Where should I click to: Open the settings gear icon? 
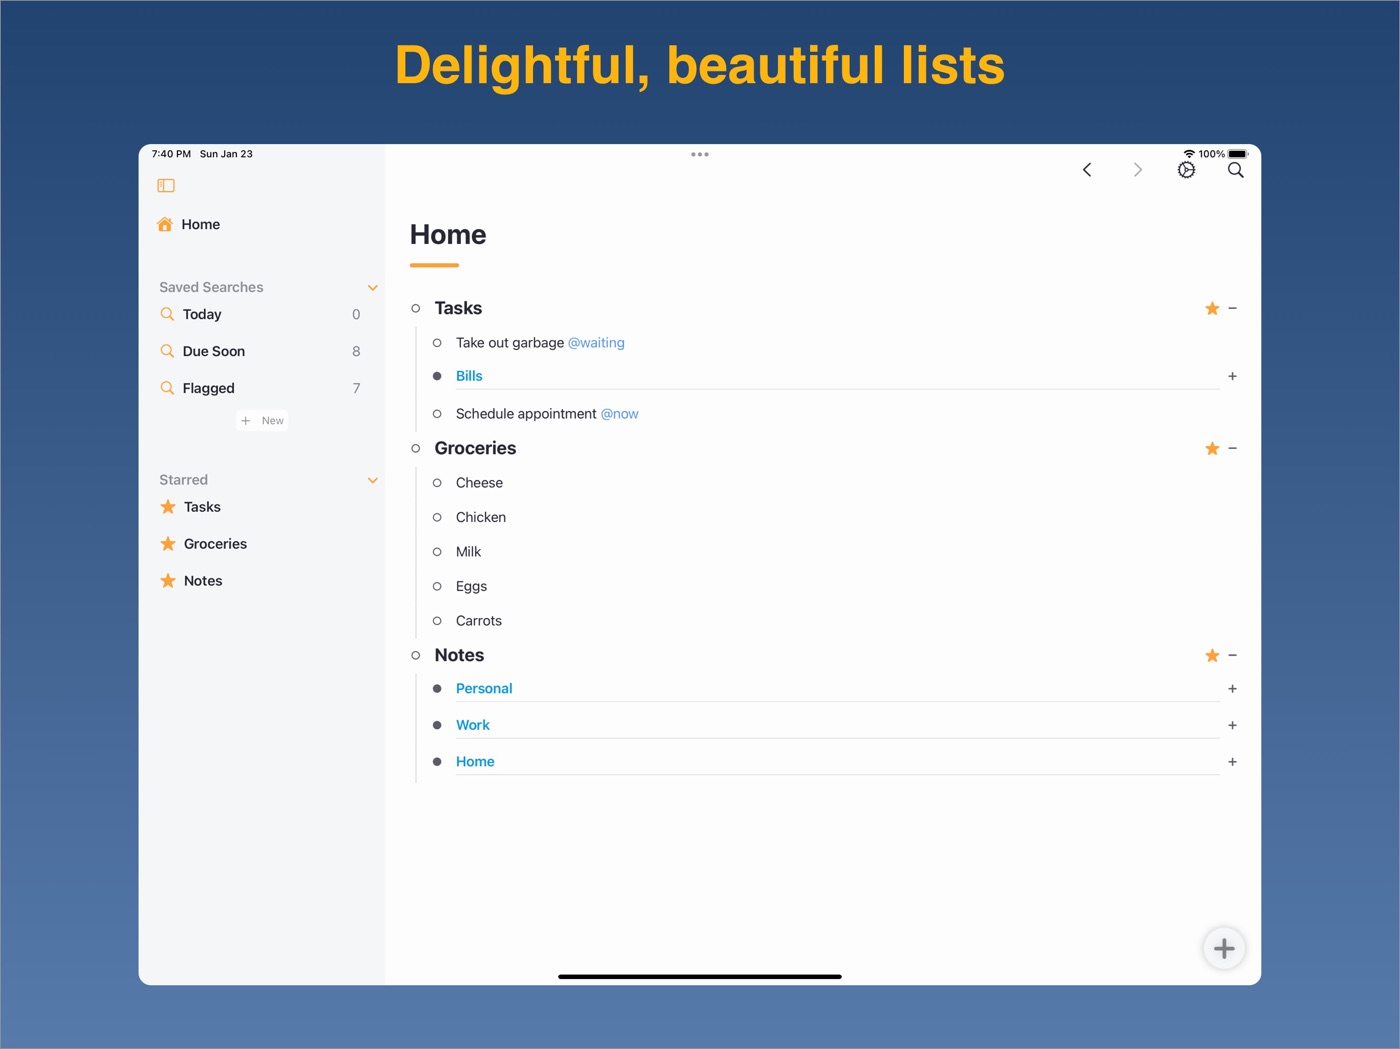(1186, 170)
